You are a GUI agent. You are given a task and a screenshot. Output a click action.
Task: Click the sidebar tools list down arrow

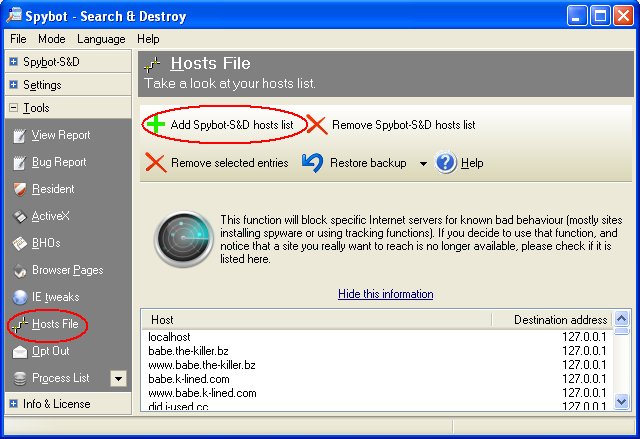(x=118, y=379)
